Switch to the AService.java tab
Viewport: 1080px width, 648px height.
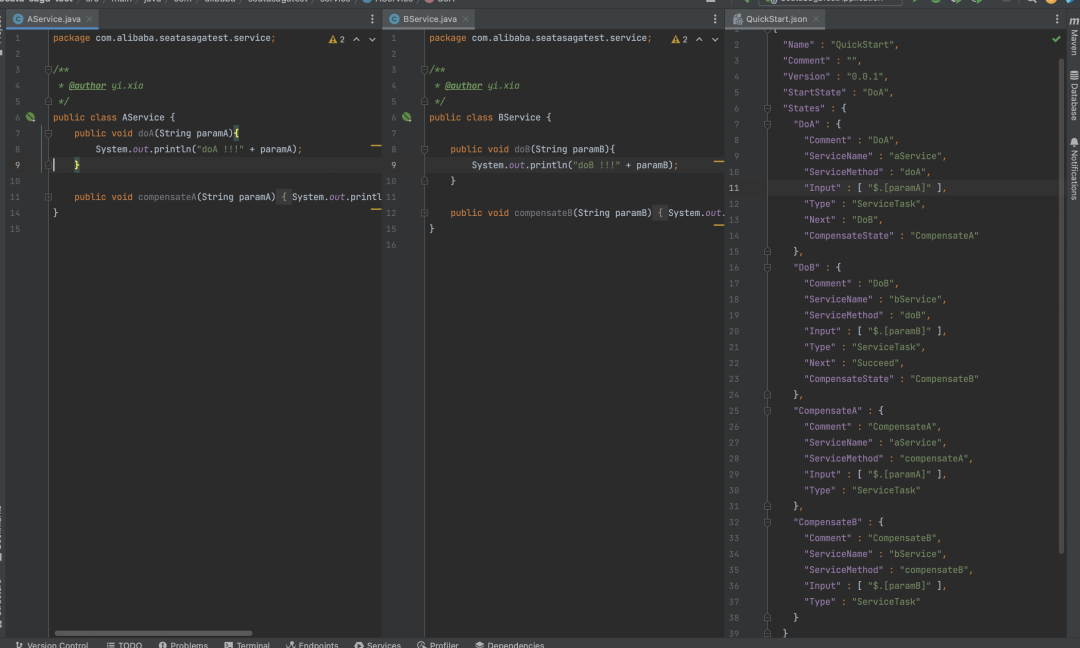[x=52, y=19]
